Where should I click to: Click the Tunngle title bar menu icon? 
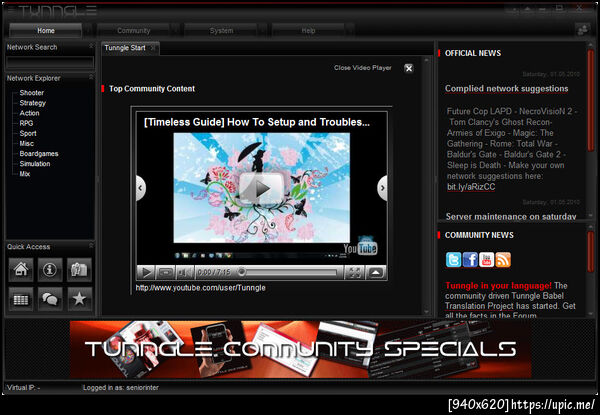click(x=11, y=10)
